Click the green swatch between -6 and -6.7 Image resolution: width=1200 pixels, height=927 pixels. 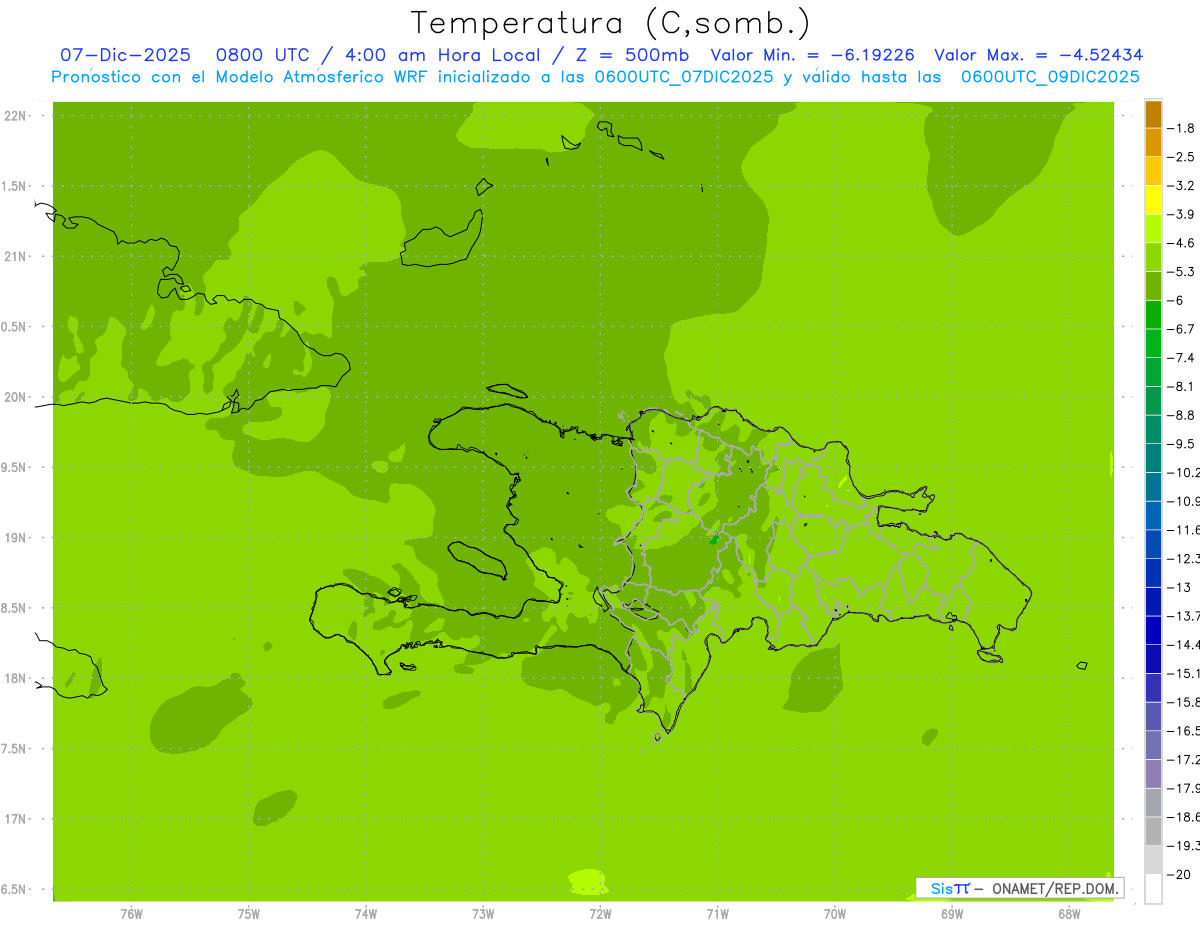pos(1153,315)
